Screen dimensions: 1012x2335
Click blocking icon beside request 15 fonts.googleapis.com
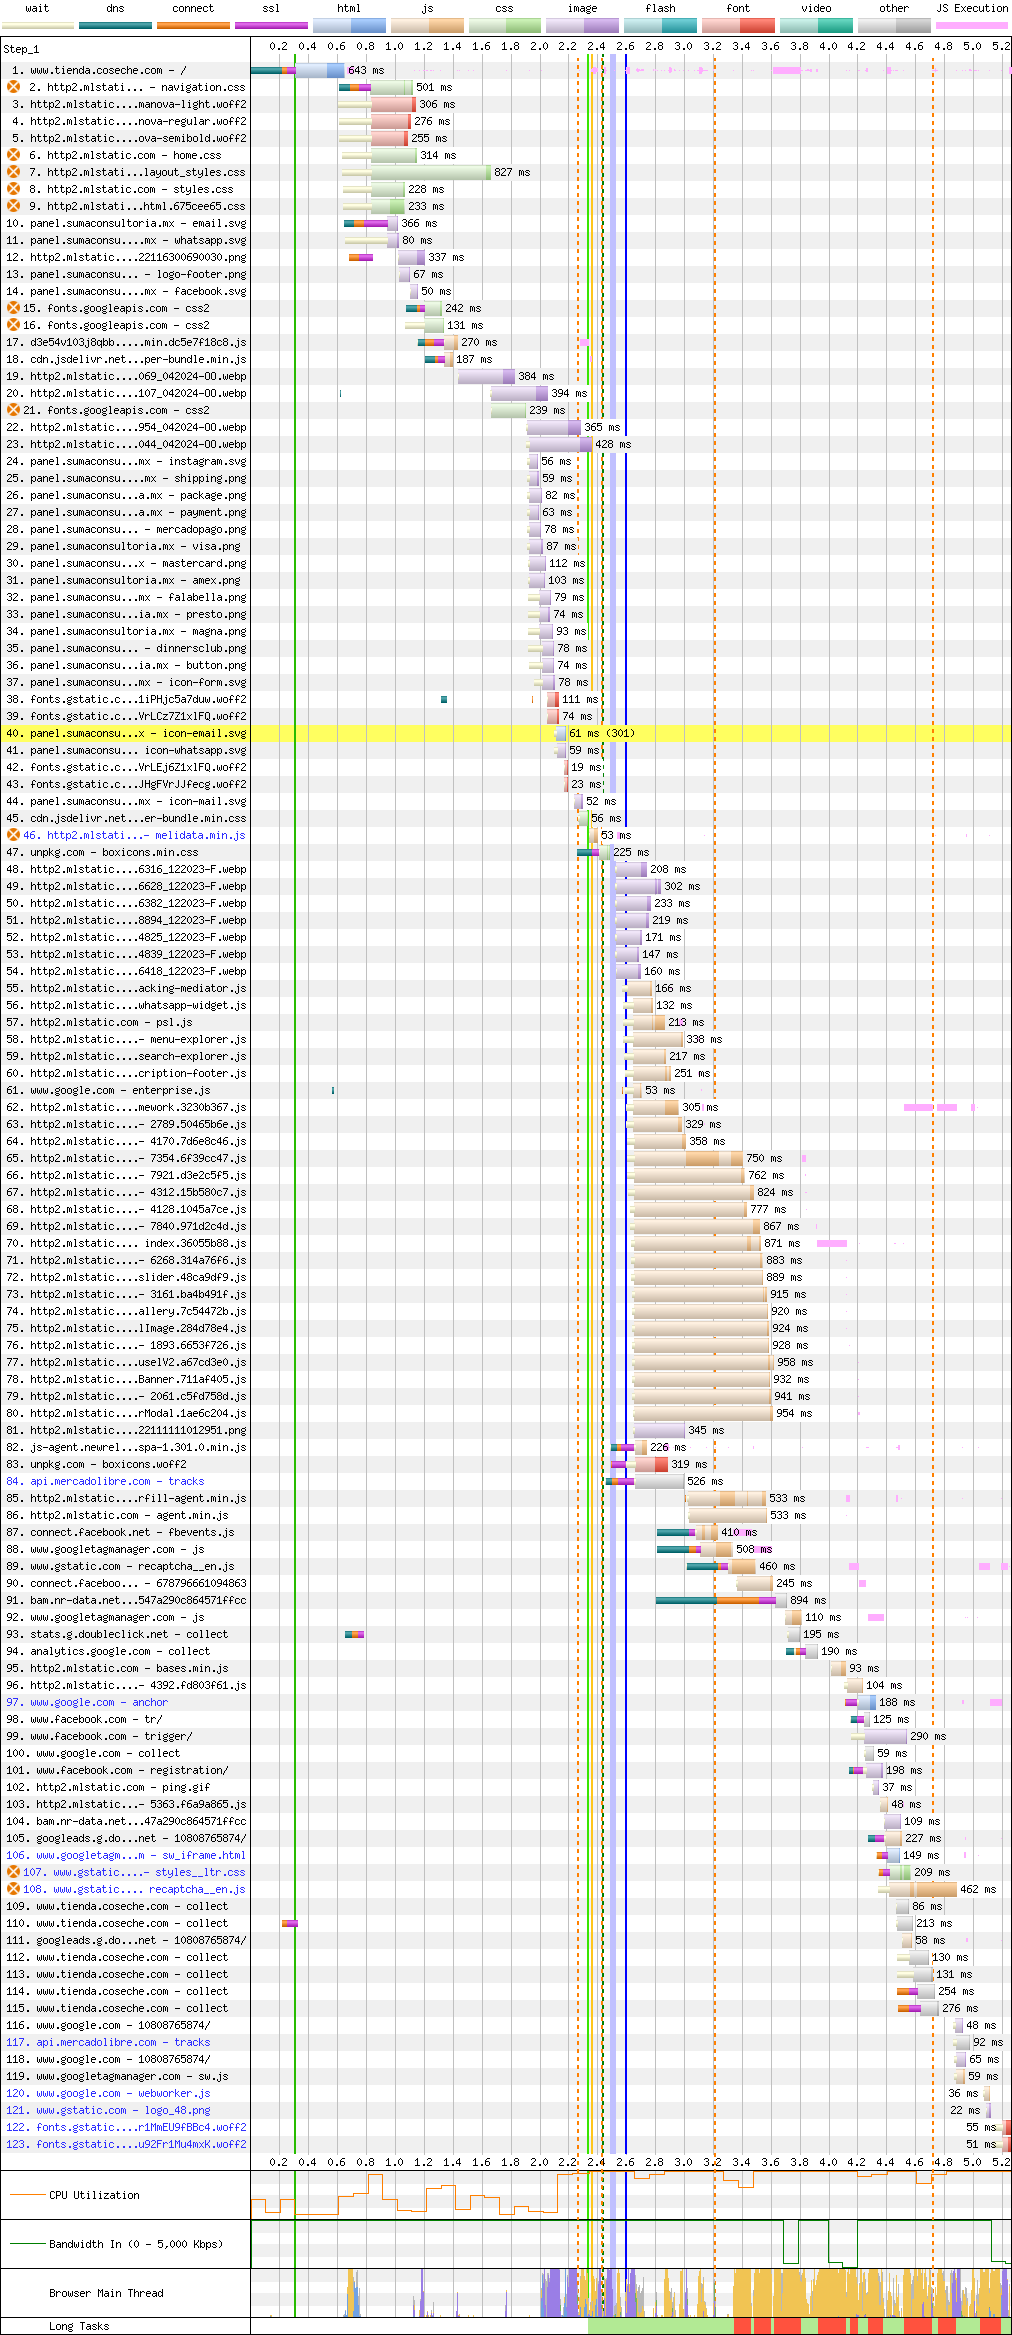point(14,308)
